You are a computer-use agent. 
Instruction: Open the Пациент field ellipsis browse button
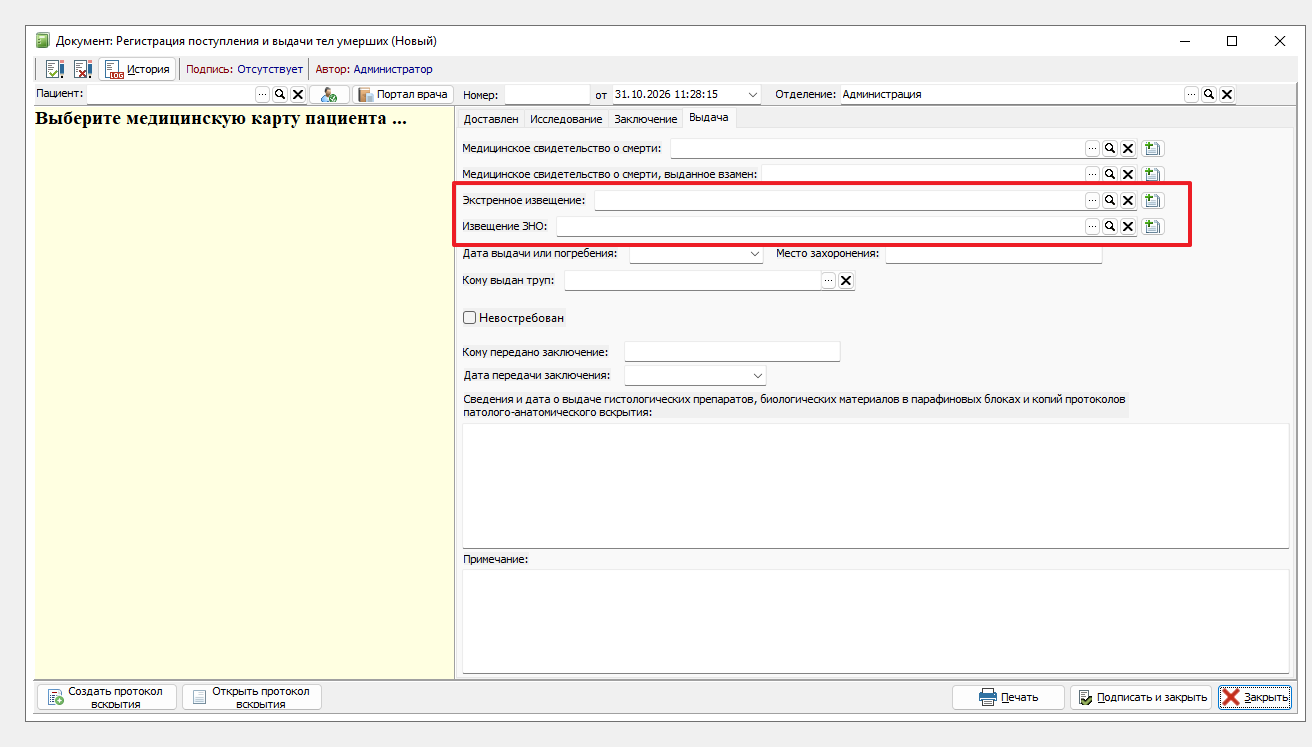(x=263, y=94)
